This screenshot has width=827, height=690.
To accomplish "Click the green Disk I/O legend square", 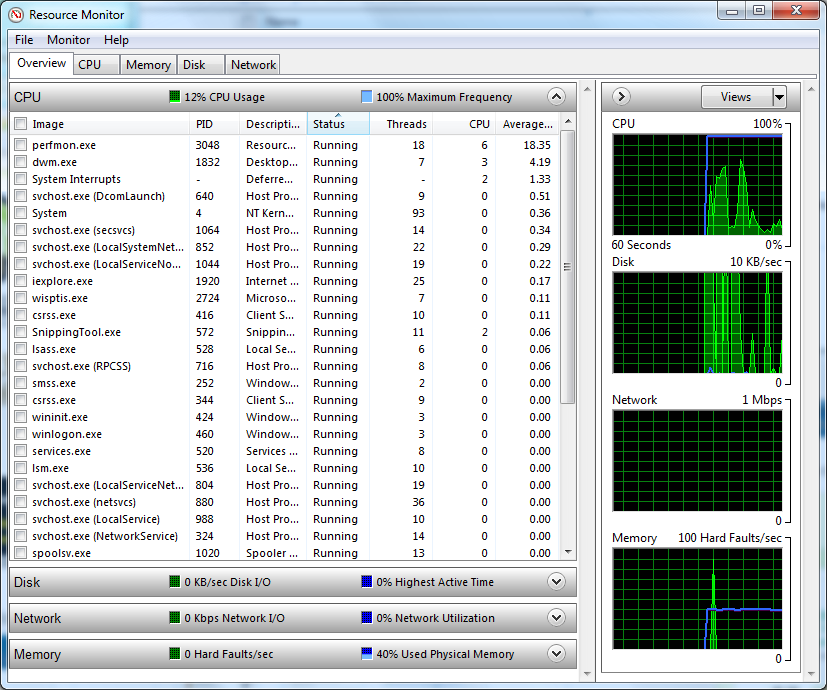I will pyautogui.click(x=175, y=582).
